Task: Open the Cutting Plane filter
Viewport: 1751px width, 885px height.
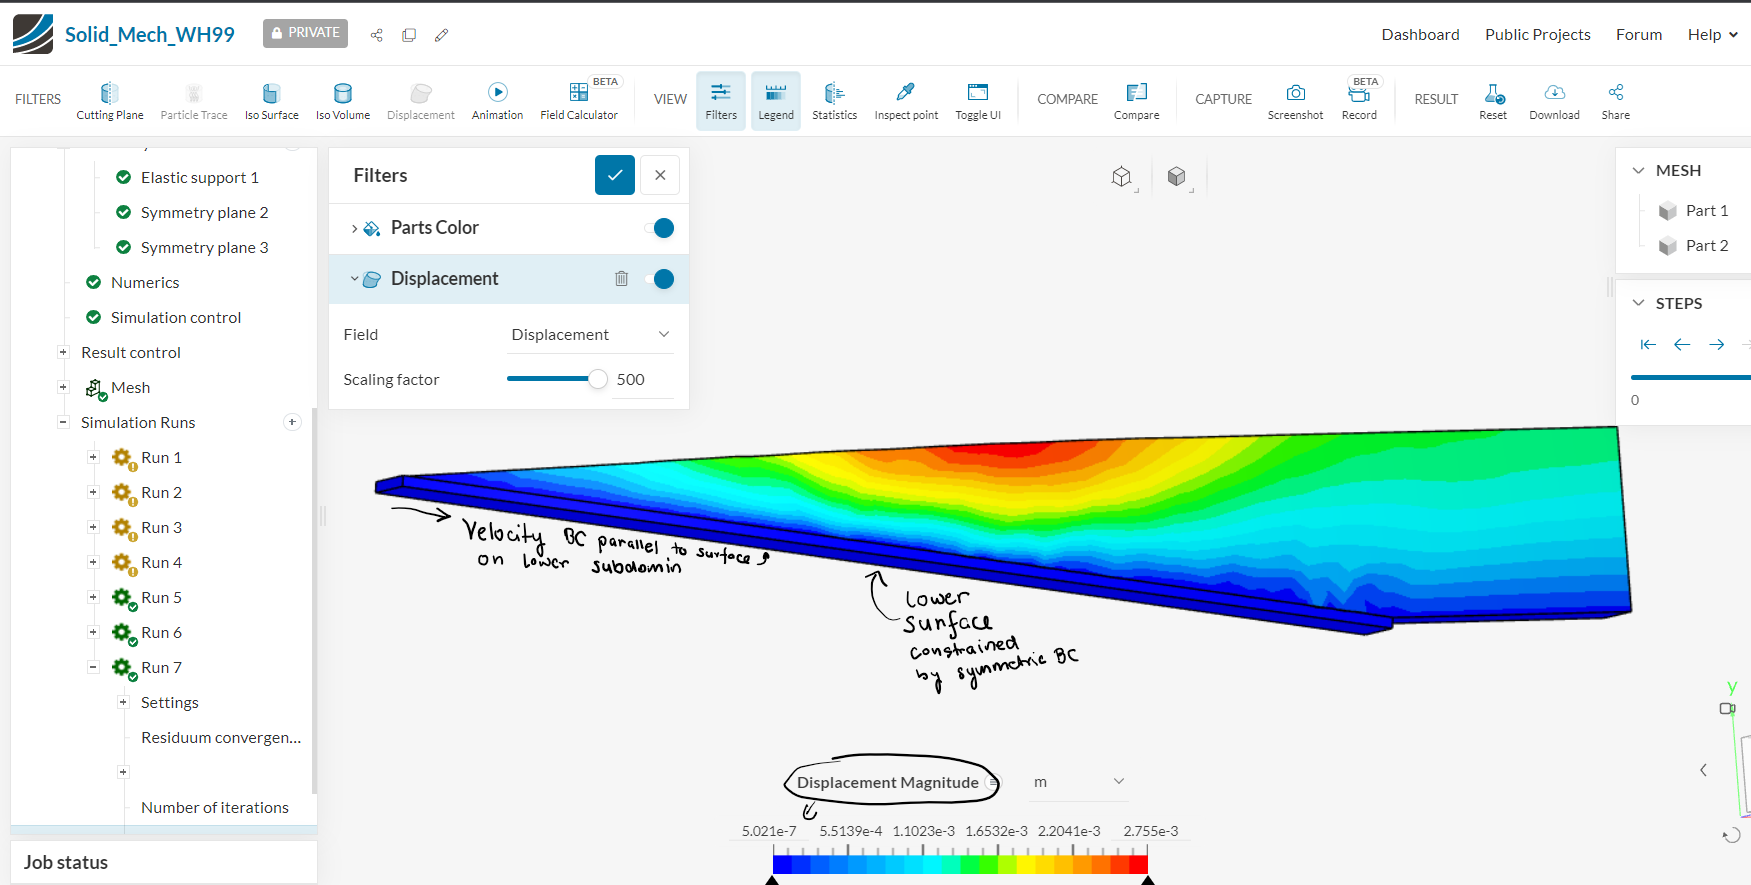Action: (x=110, y=101)
